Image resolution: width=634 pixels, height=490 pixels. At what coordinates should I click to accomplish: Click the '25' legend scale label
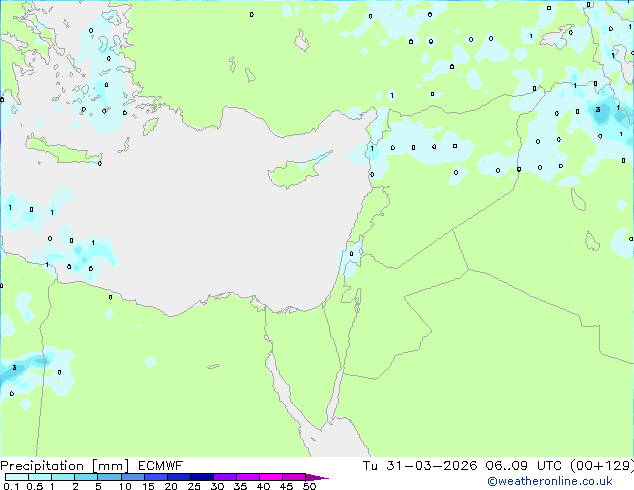[194, 486]
